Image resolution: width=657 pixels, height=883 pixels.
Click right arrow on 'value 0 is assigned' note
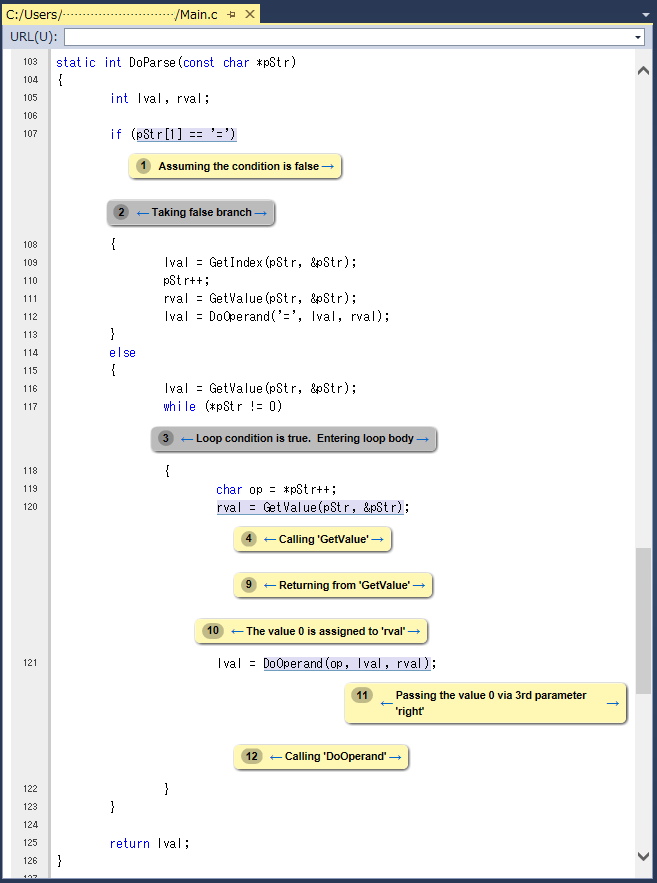[x=413, y=632]
